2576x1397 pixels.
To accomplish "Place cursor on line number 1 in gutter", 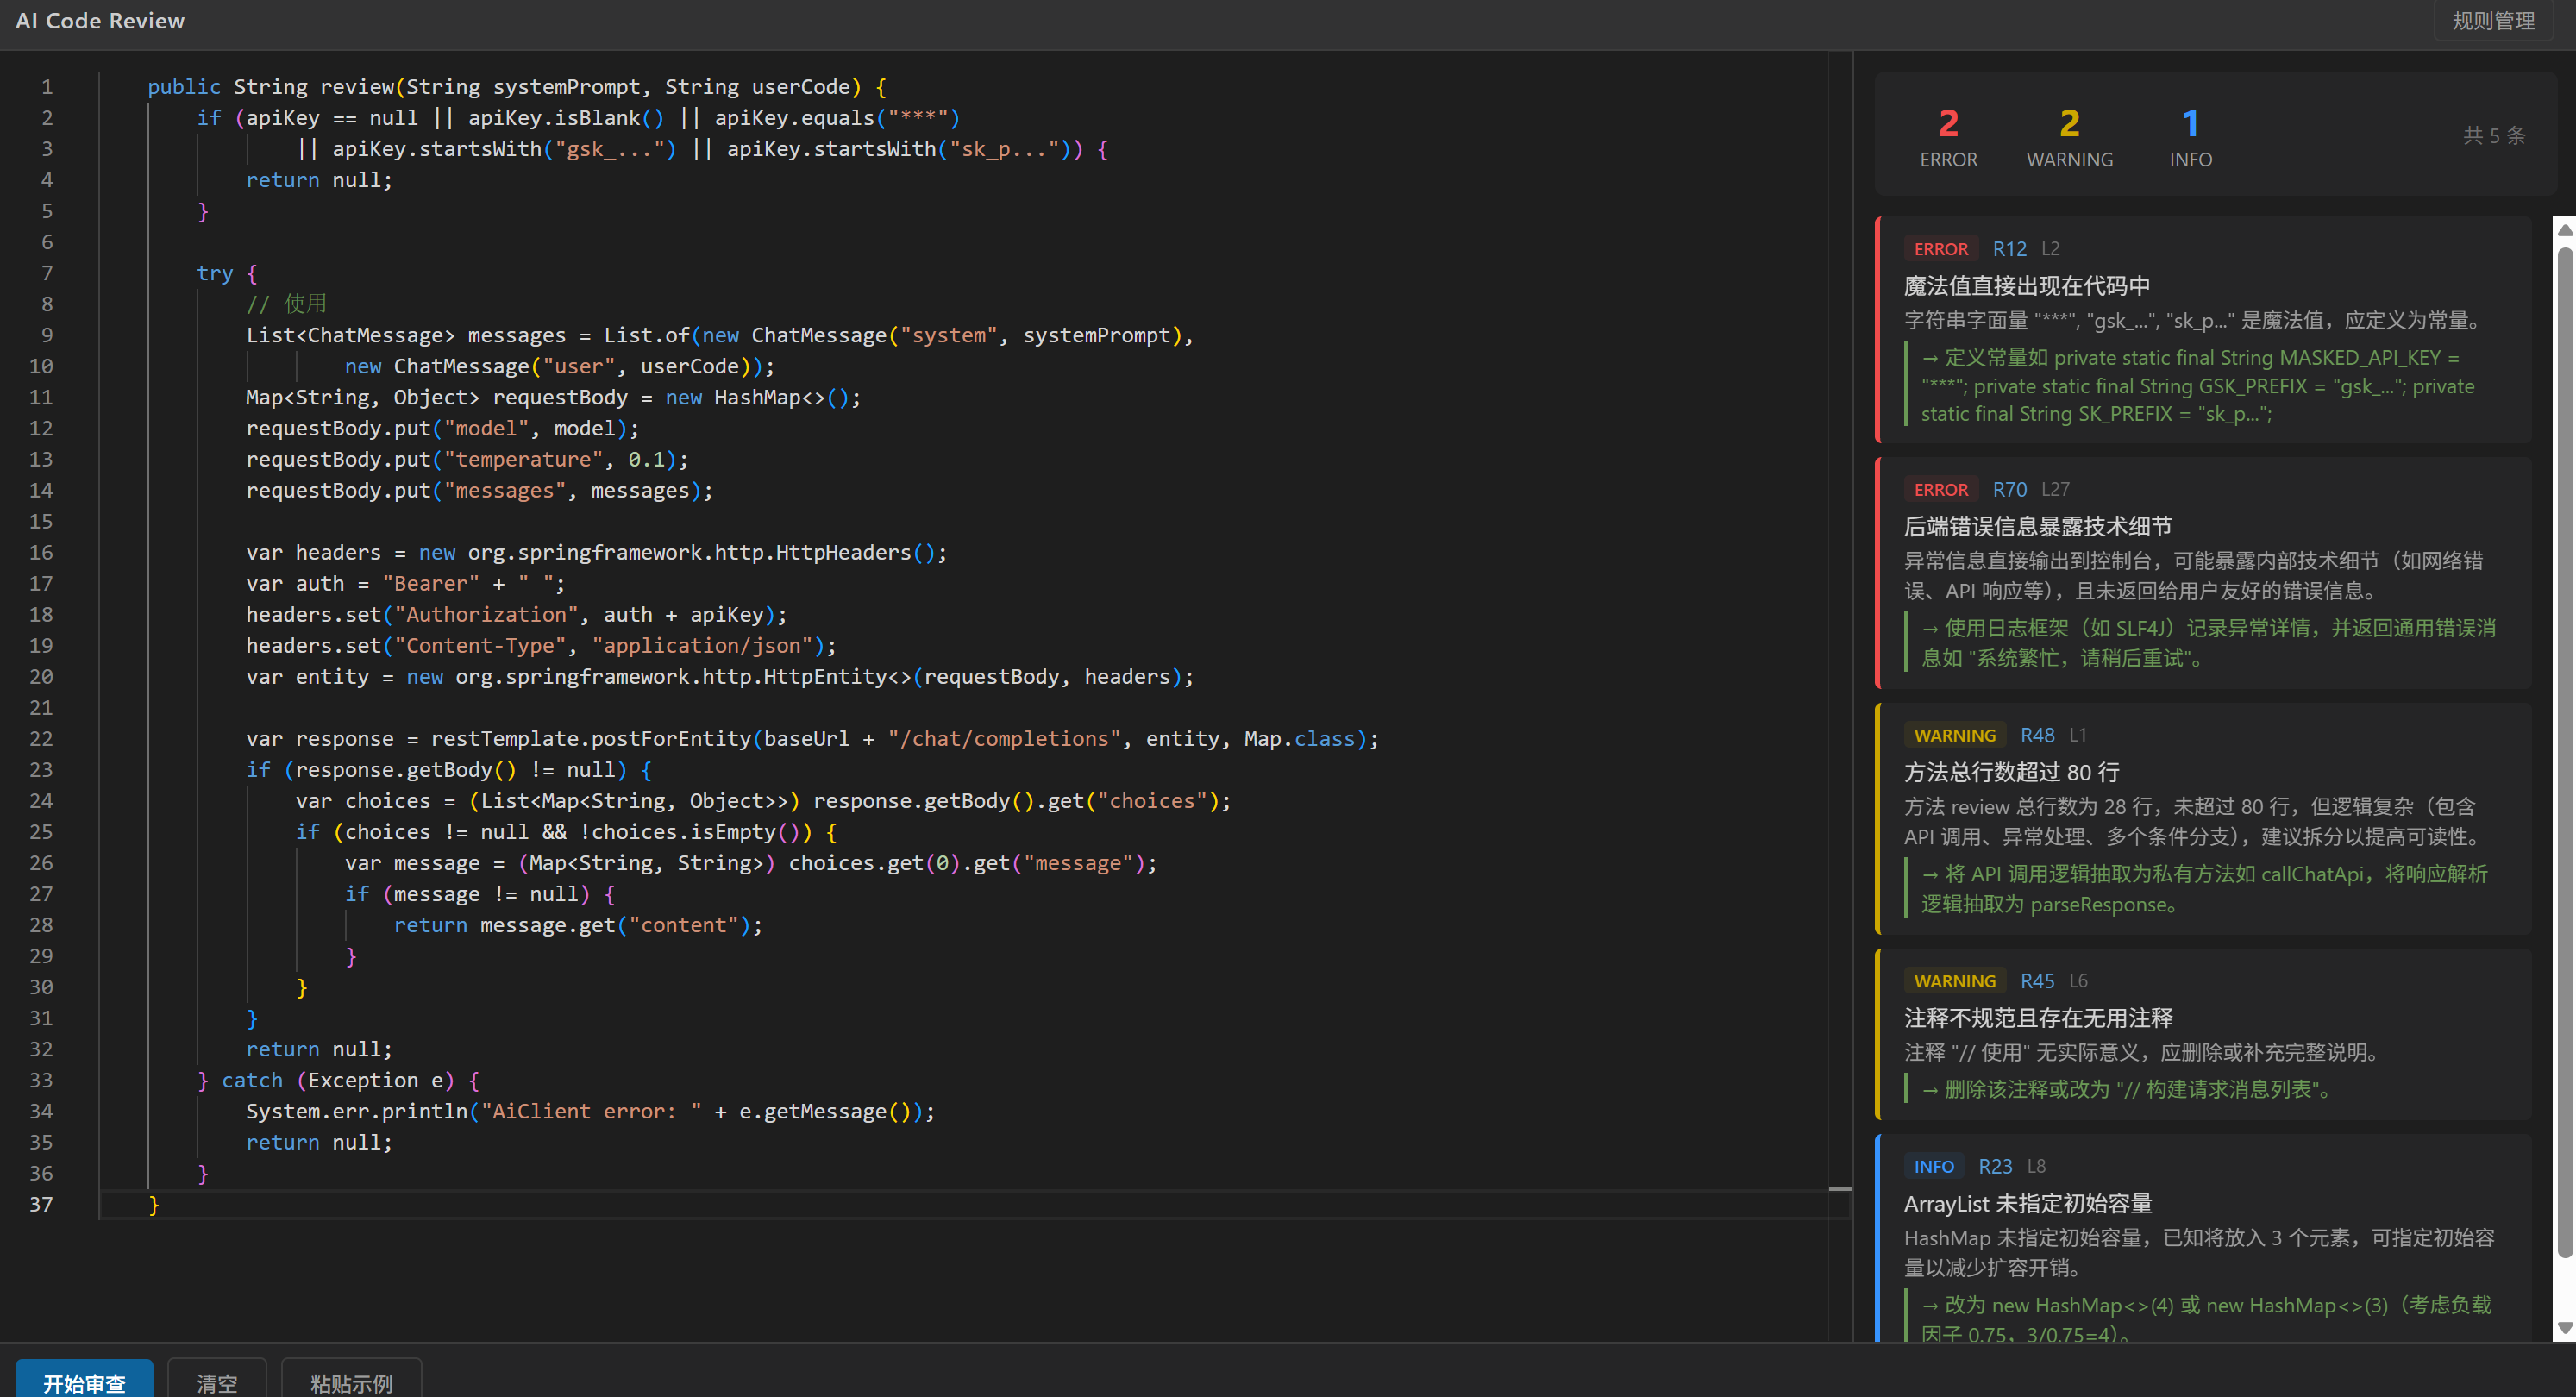I will pyautogui.click(x=47, y=87).
